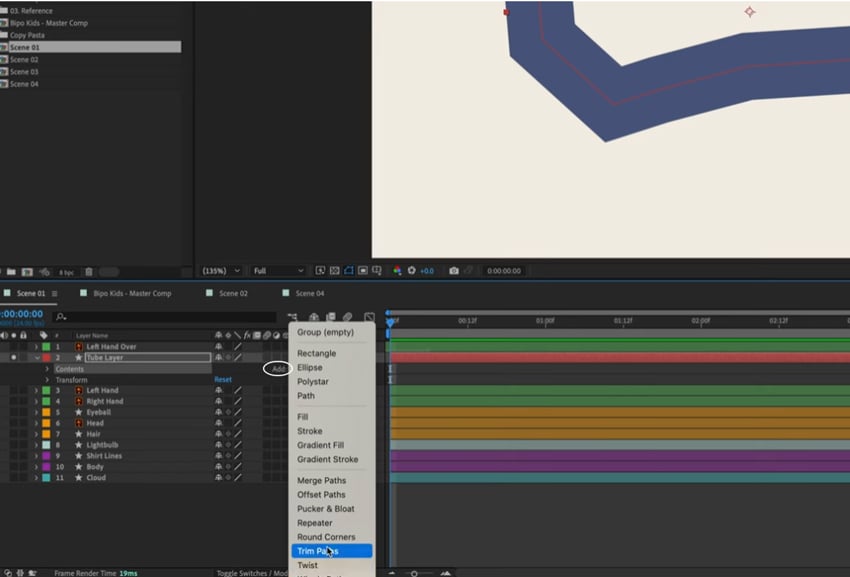Click the shy switch on Cloud layer

(x=218, y=478)
